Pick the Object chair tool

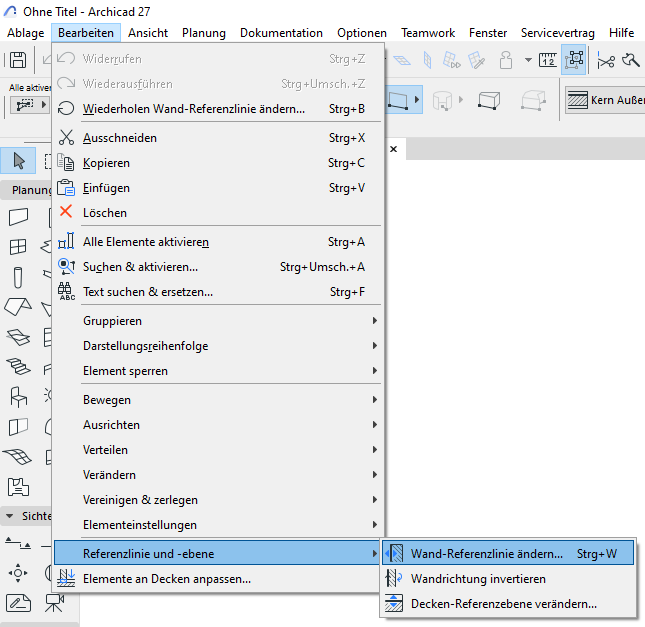(x=18, y=397)
